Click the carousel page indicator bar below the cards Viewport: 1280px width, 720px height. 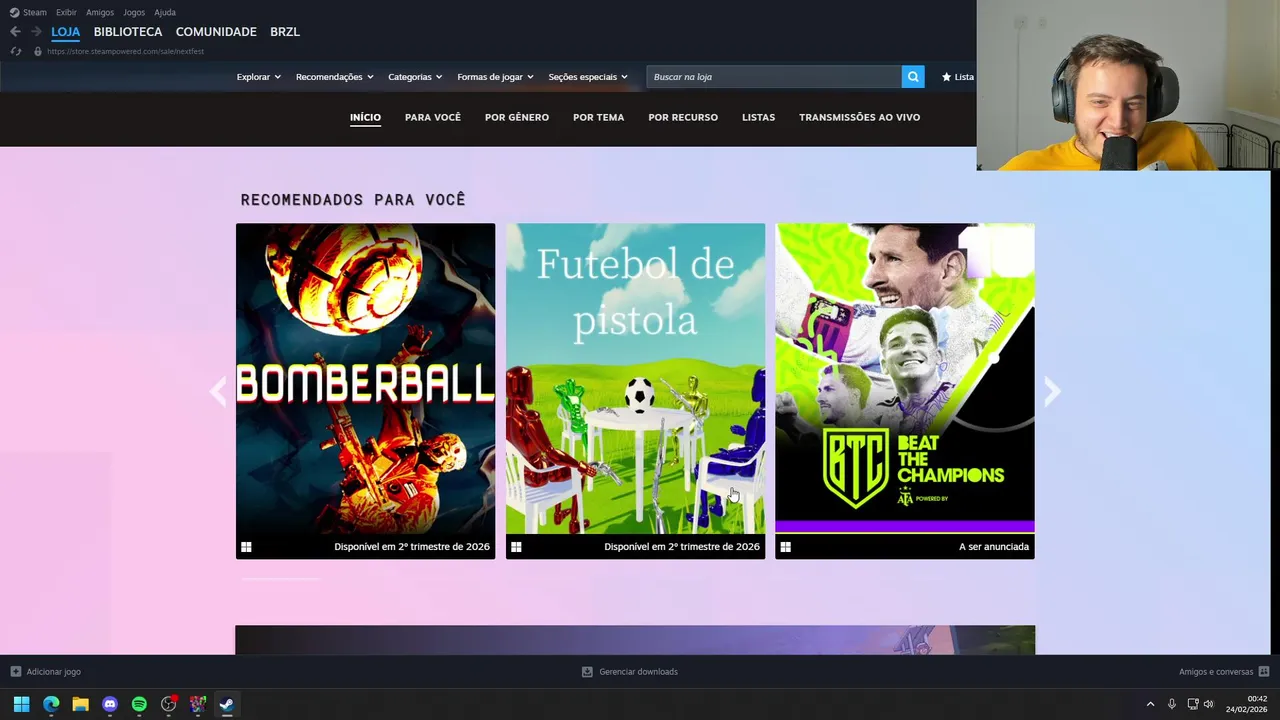(x=280, y=578)
